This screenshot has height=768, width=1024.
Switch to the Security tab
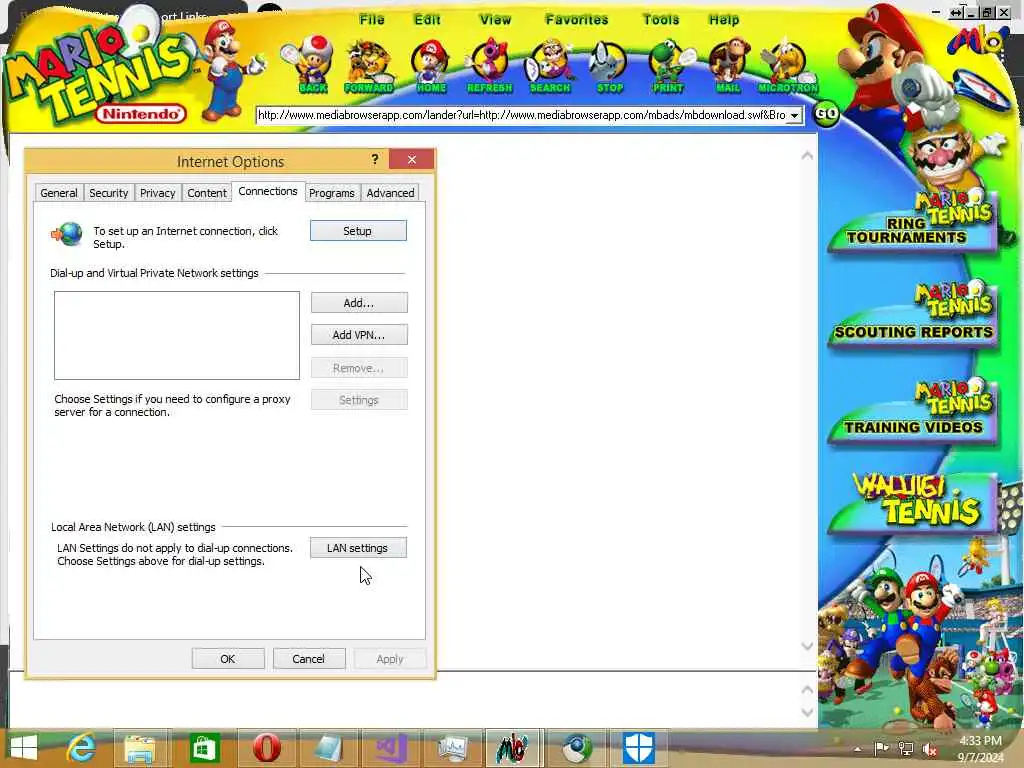point(108,193)
